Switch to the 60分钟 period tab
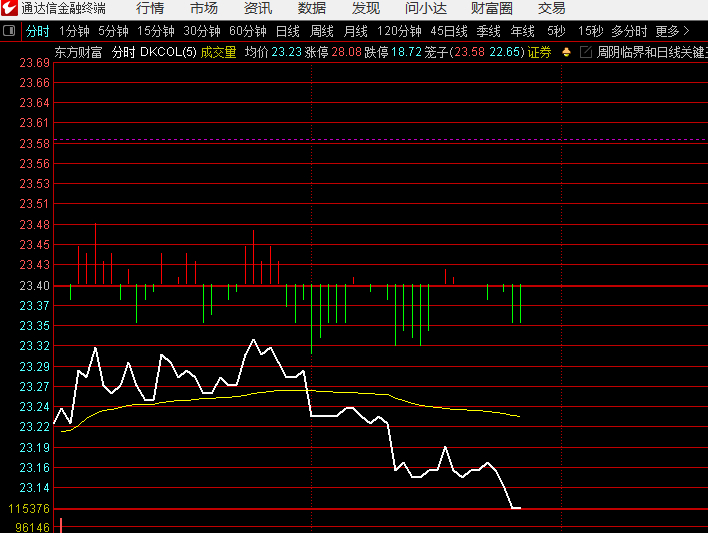Image resolution: width=708 pixels, height=533 pixels. [x=248, y=31]
